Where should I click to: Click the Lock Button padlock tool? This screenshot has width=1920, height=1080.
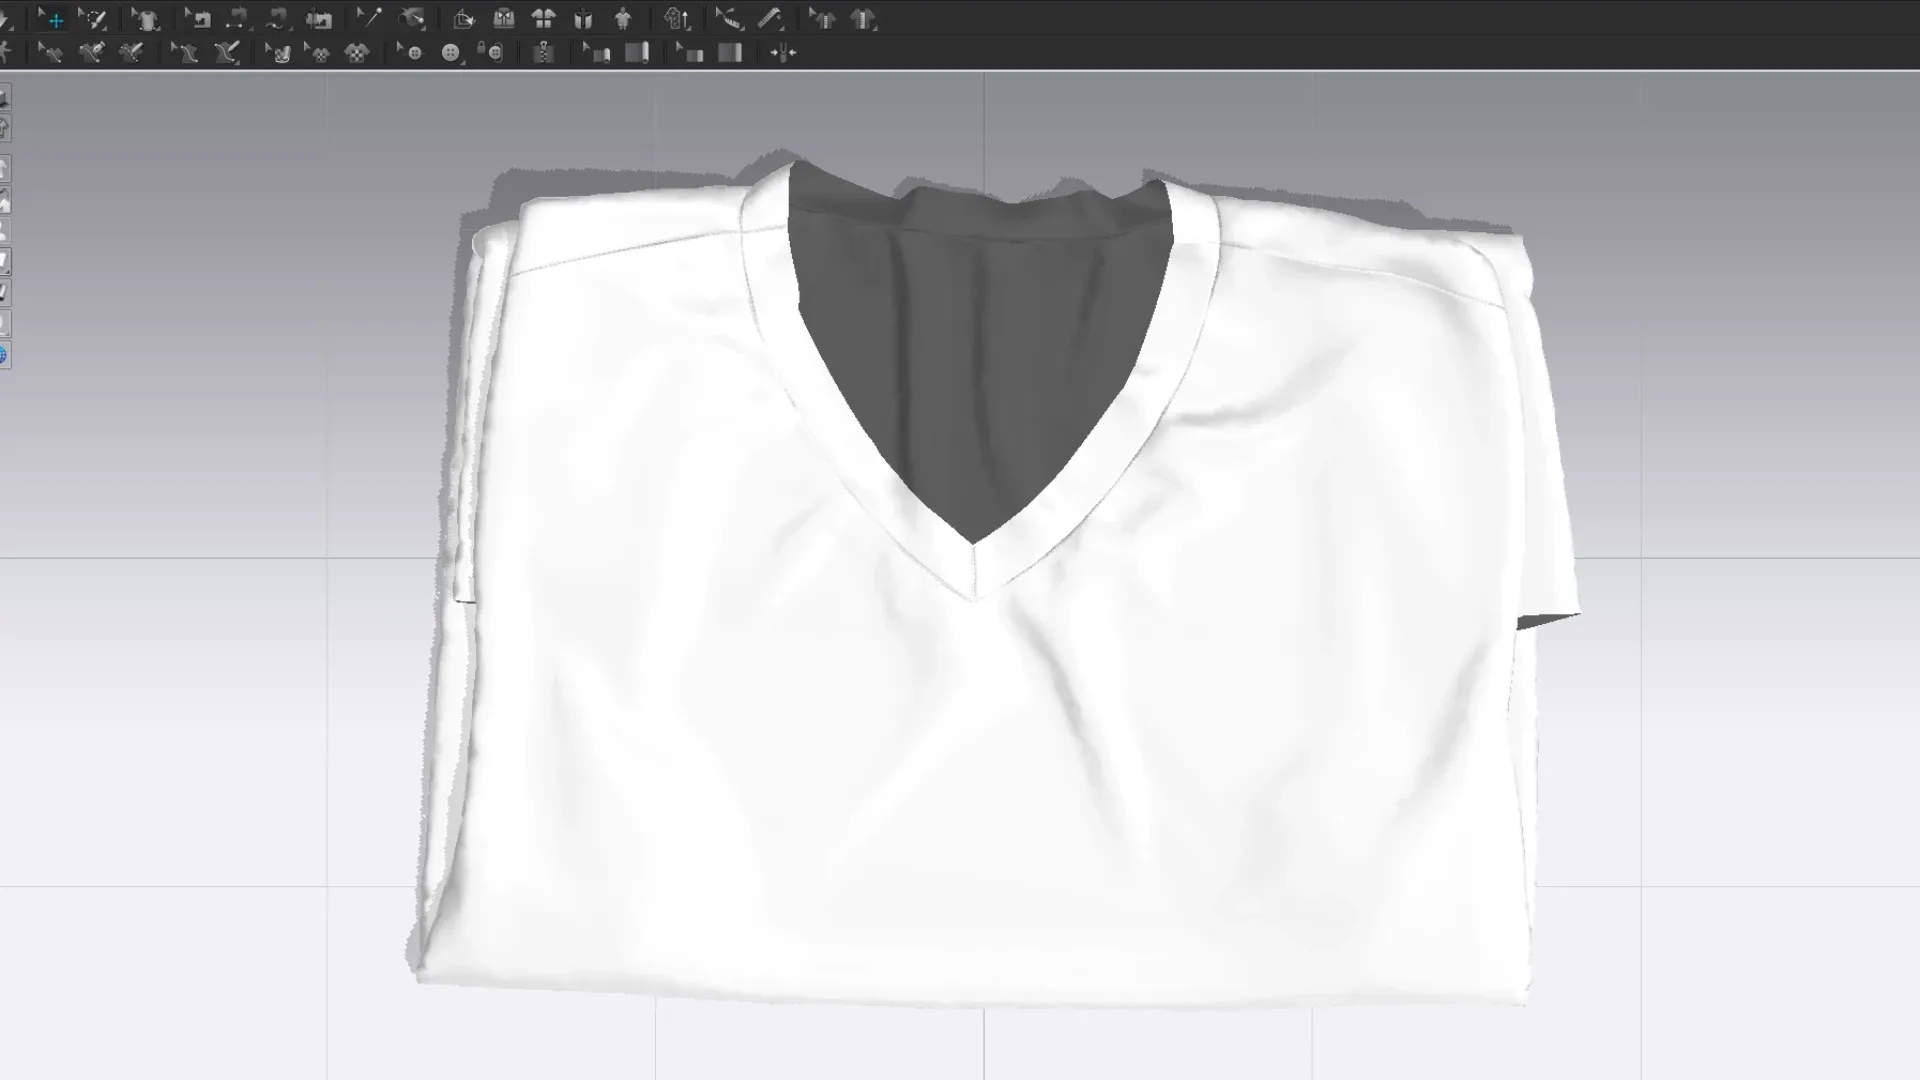[x=490, y=52]
